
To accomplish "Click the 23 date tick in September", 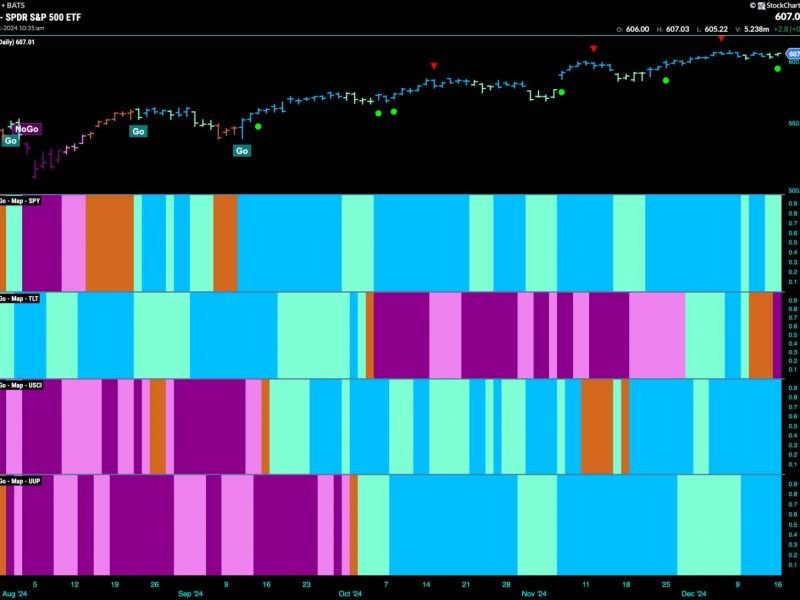I will 306,584.
